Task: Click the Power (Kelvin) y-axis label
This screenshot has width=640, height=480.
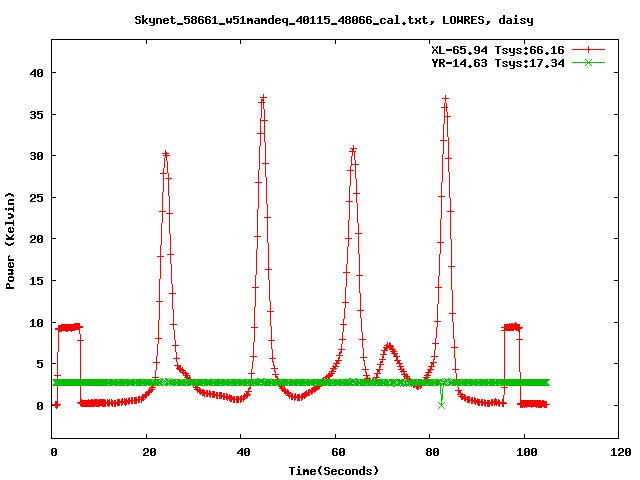Action: tap(10, 241)
